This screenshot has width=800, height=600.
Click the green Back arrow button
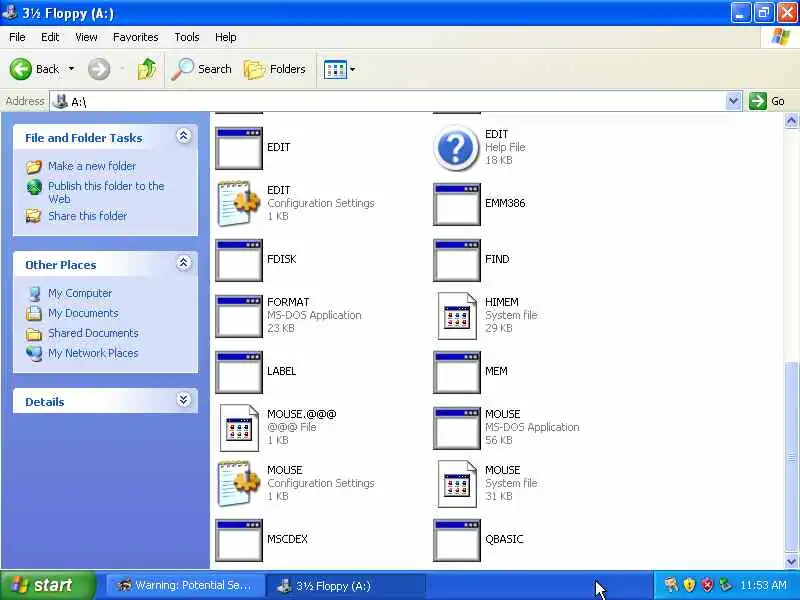coord(20,69)
